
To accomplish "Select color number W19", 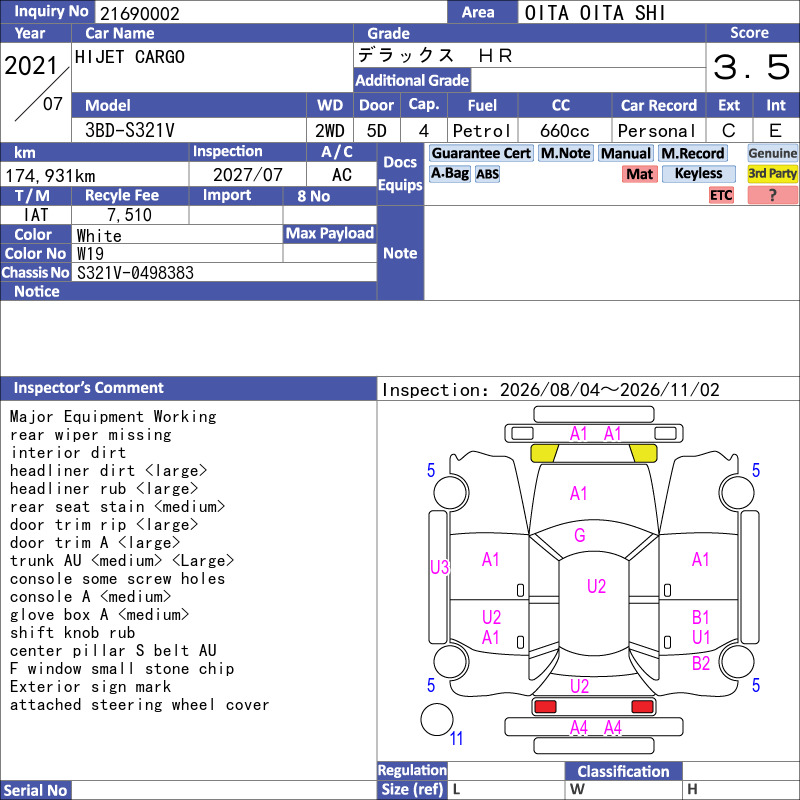I will (90, 254).
